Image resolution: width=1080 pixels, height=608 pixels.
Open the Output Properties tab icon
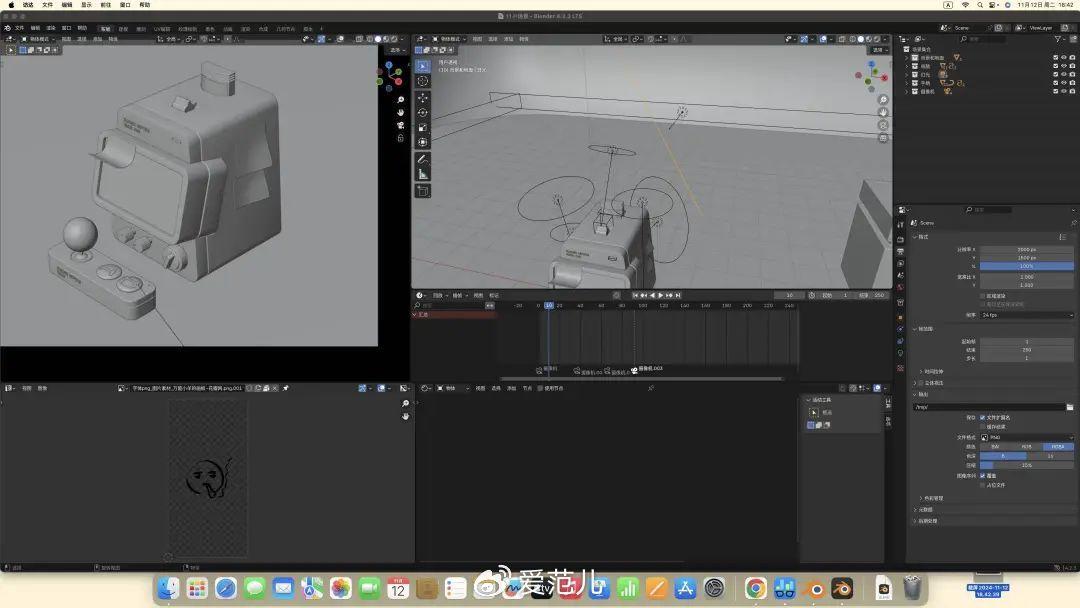click(x=902, y=252)
